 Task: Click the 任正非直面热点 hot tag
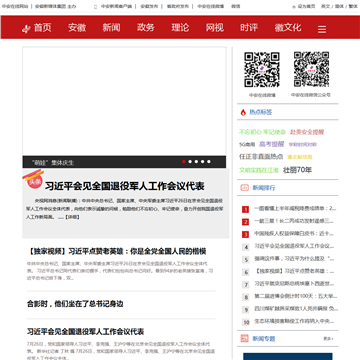point(261,157)
